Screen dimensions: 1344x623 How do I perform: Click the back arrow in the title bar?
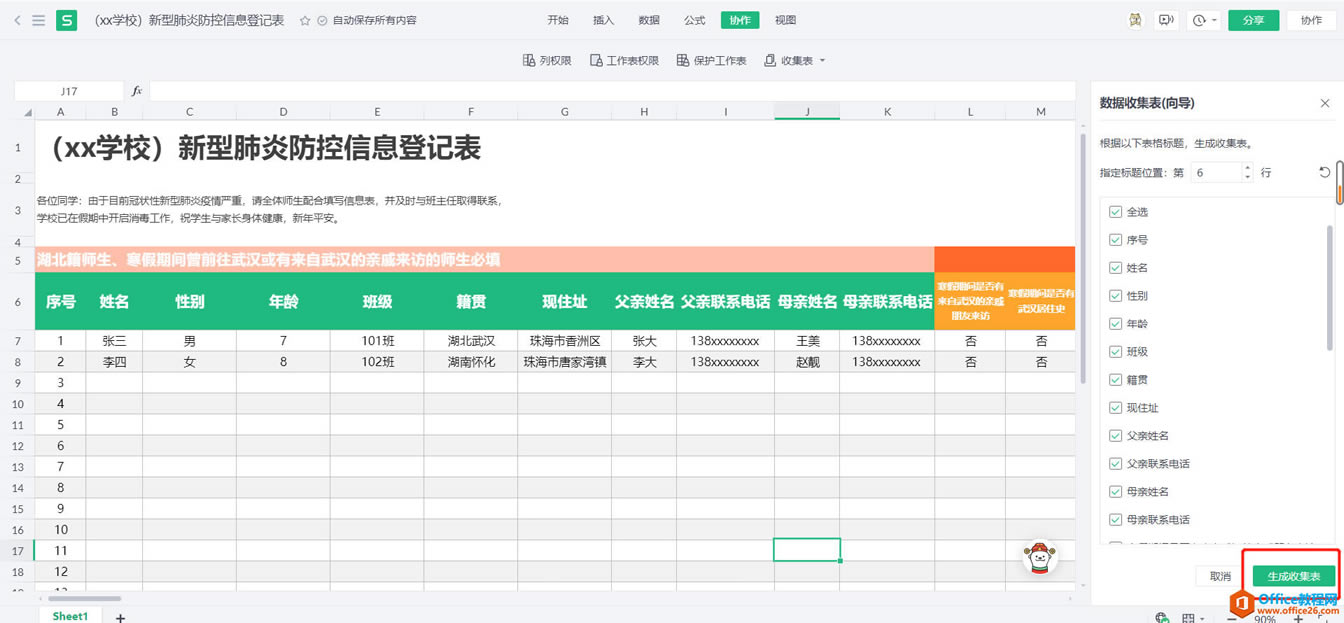point(17,20)
